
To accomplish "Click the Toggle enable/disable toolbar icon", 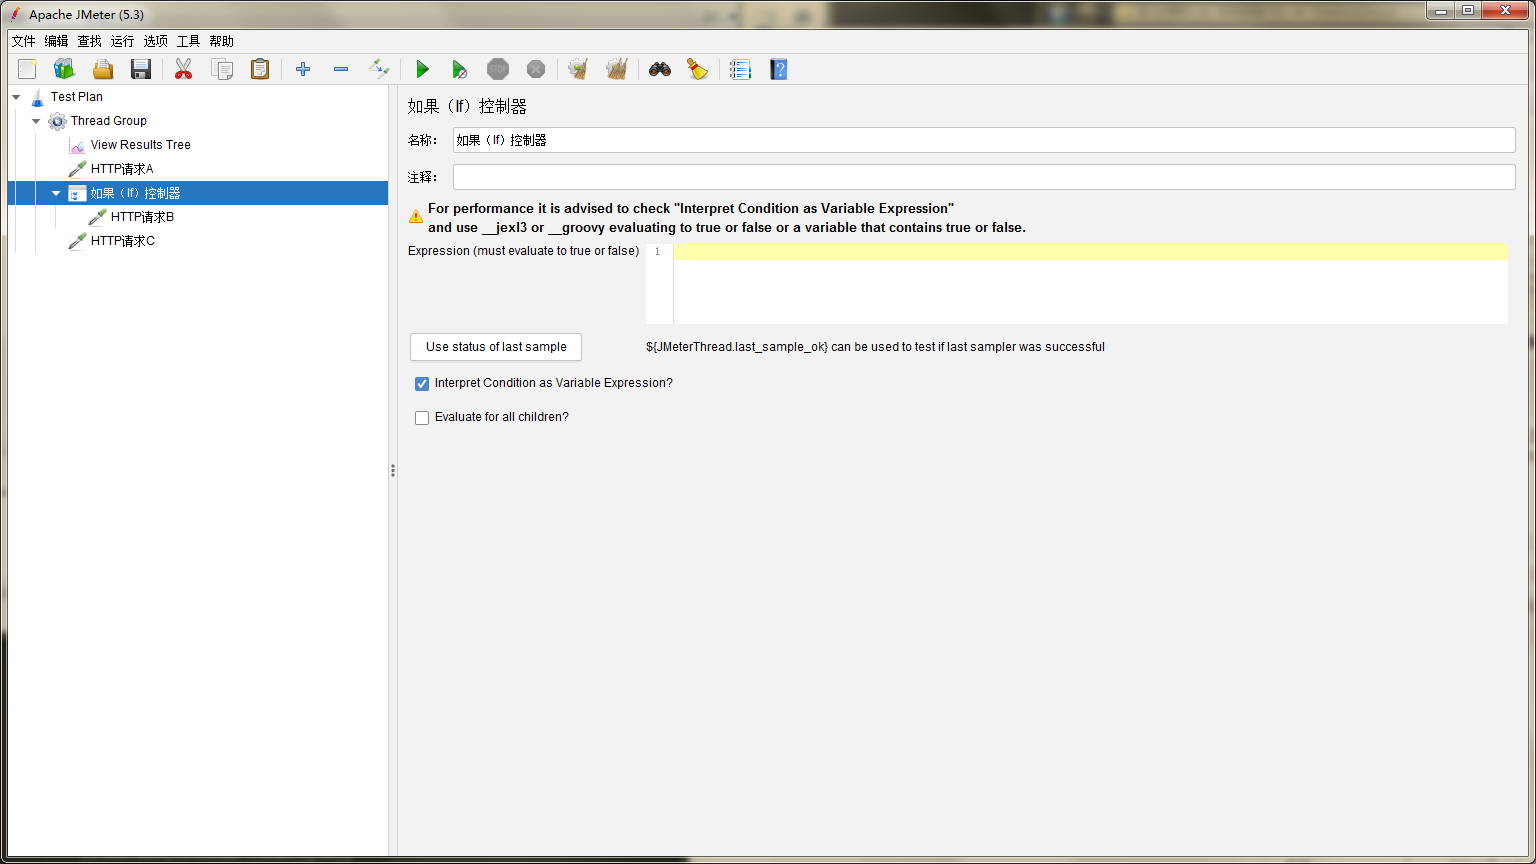I will (379, 69).
